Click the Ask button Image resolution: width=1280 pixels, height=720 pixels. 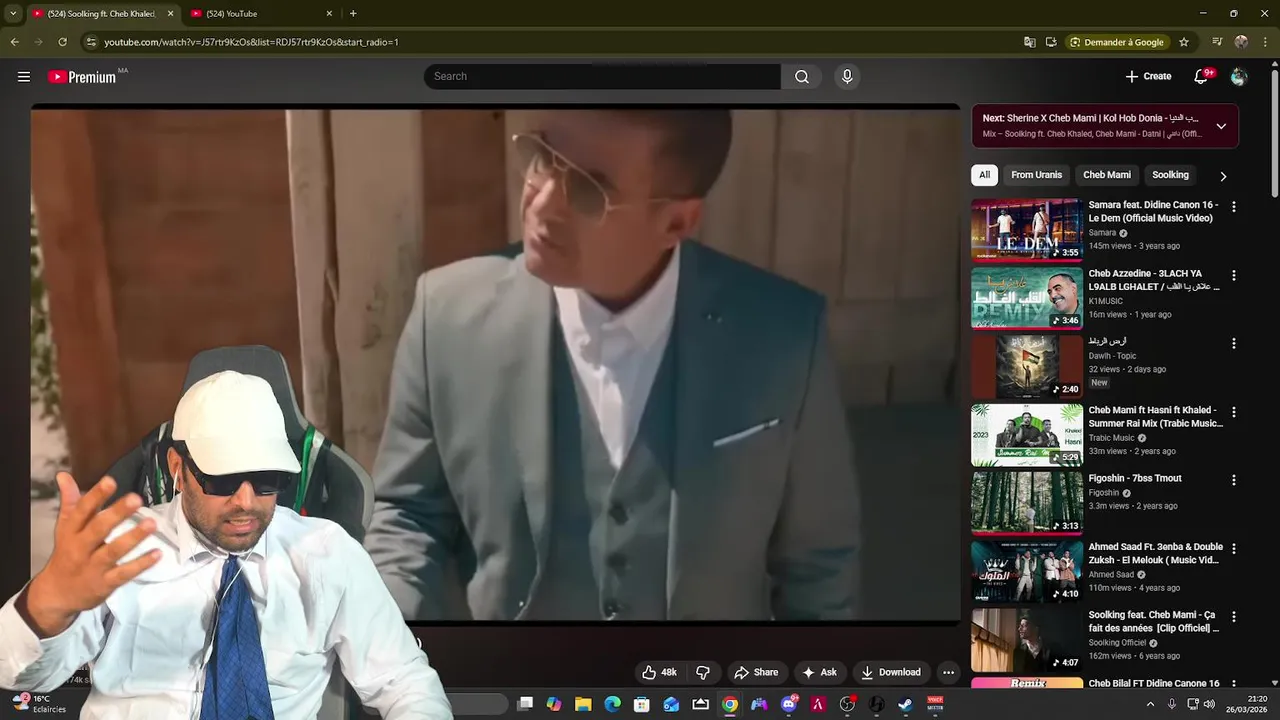coord(819,672)
